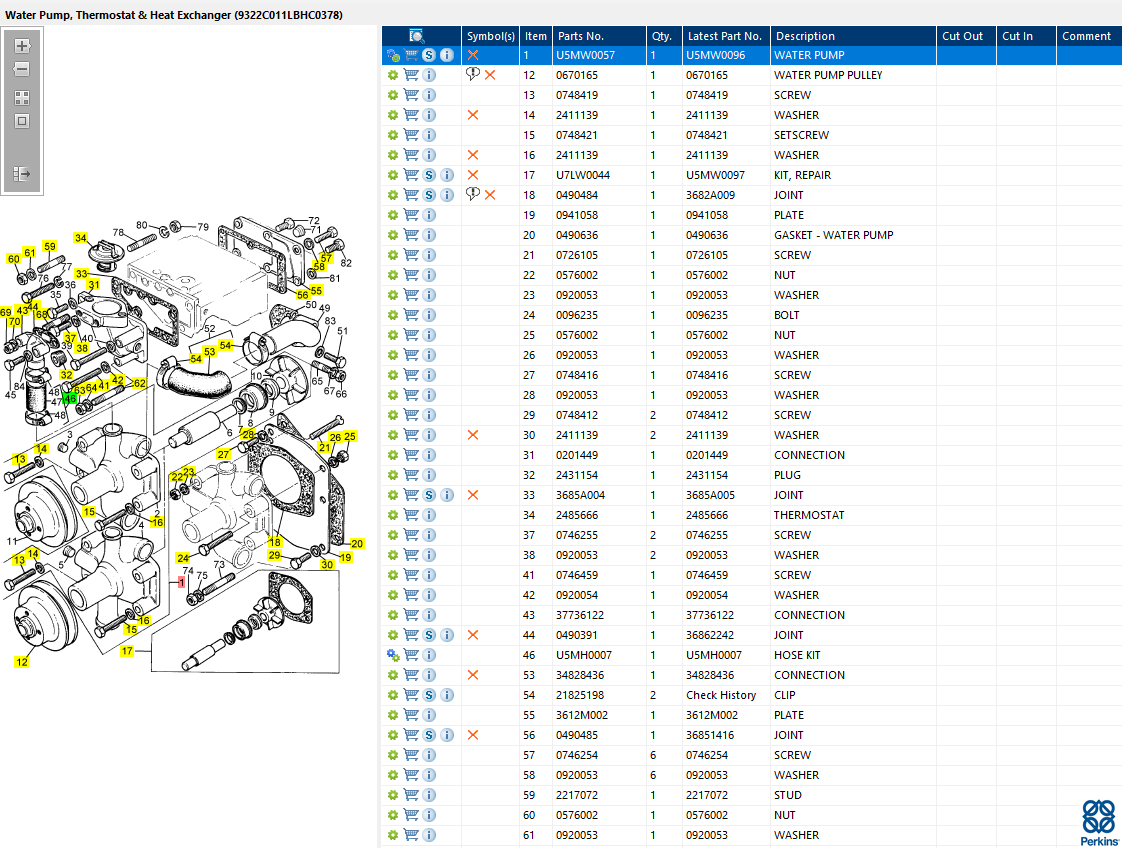Image resolution: width=1122 pixels, height=848 pixels.
Task: Click the WATER PUMP PULLEY description
Action: (828, 75)
